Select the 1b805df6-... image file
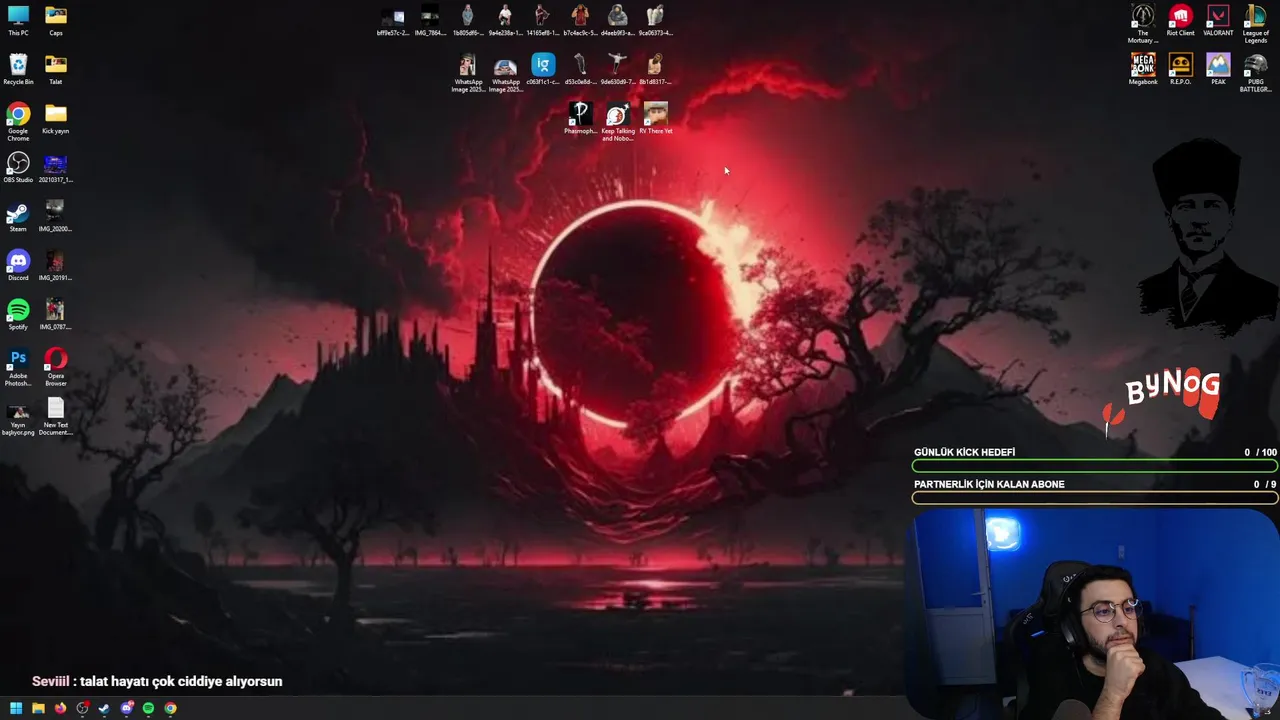Screen dimensions: 1280x720 467,21
